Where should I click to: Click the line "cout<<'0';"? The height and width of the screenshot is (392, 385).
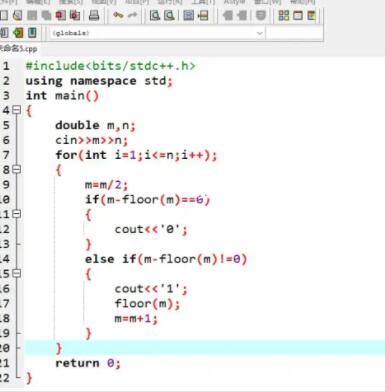[151, 229]
